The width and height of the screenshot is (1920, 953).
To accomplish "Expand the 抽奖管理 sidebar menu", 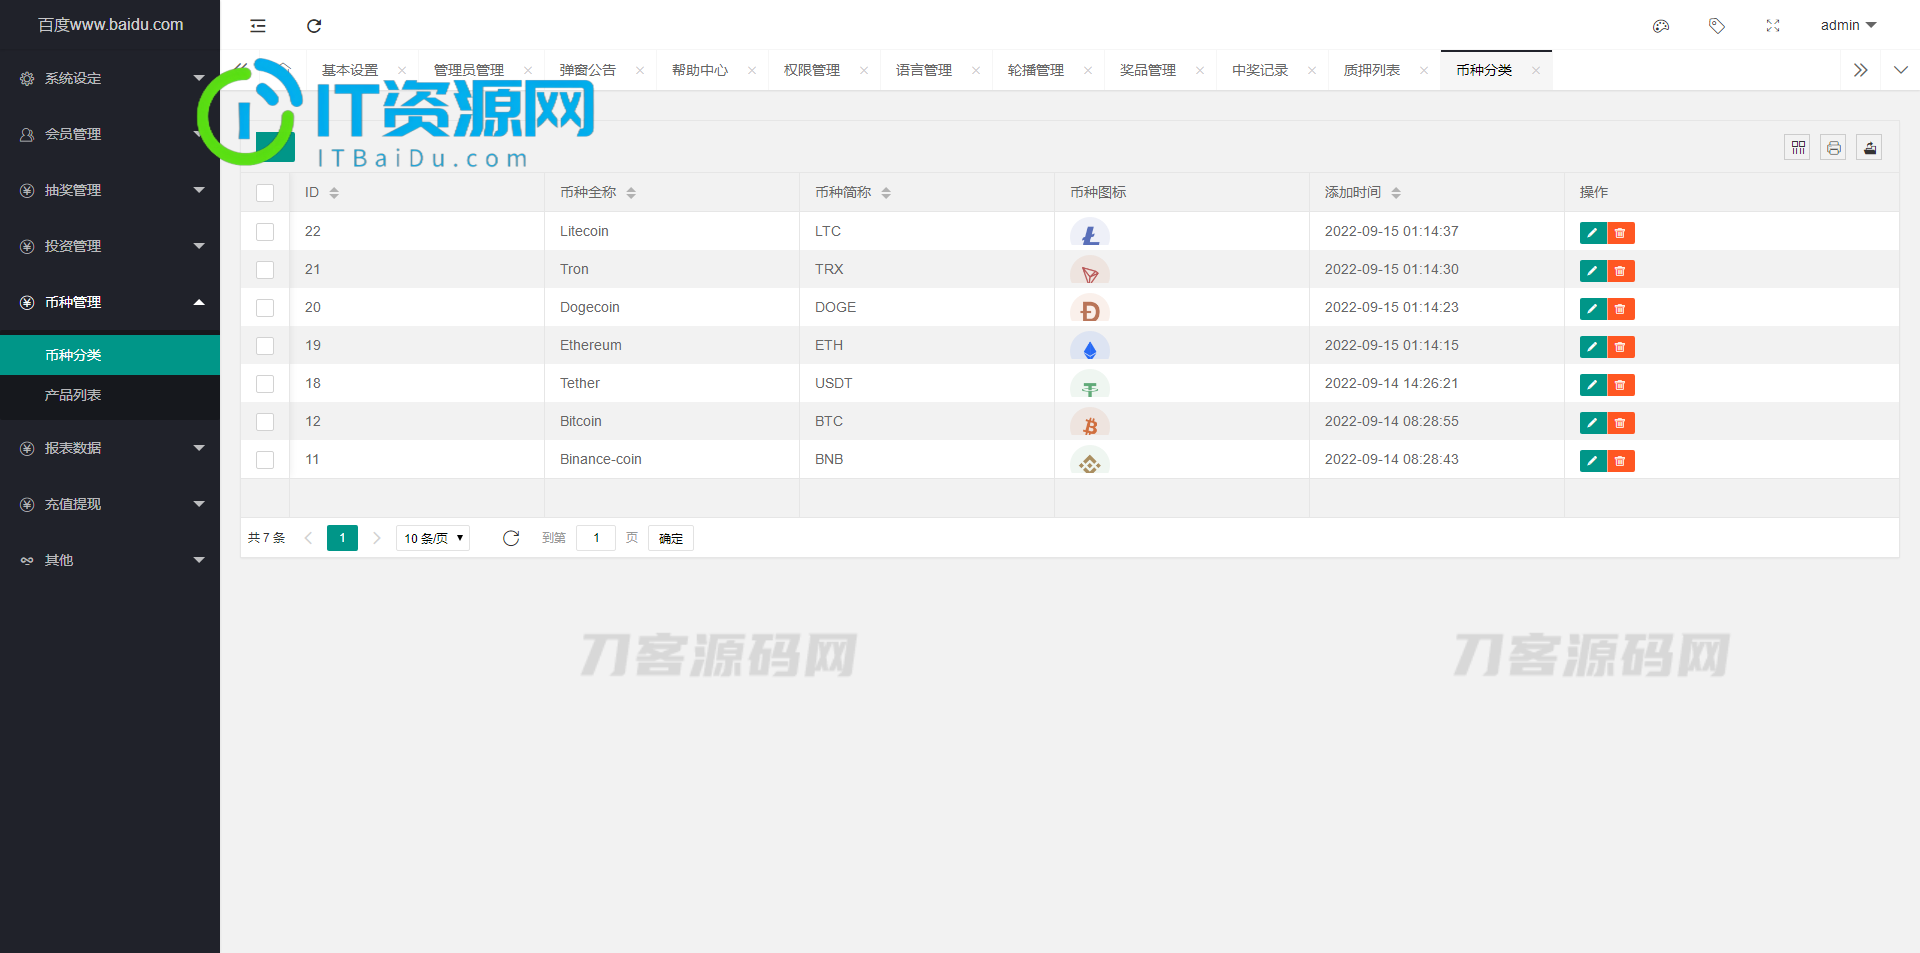I will (x=110, y=190).
